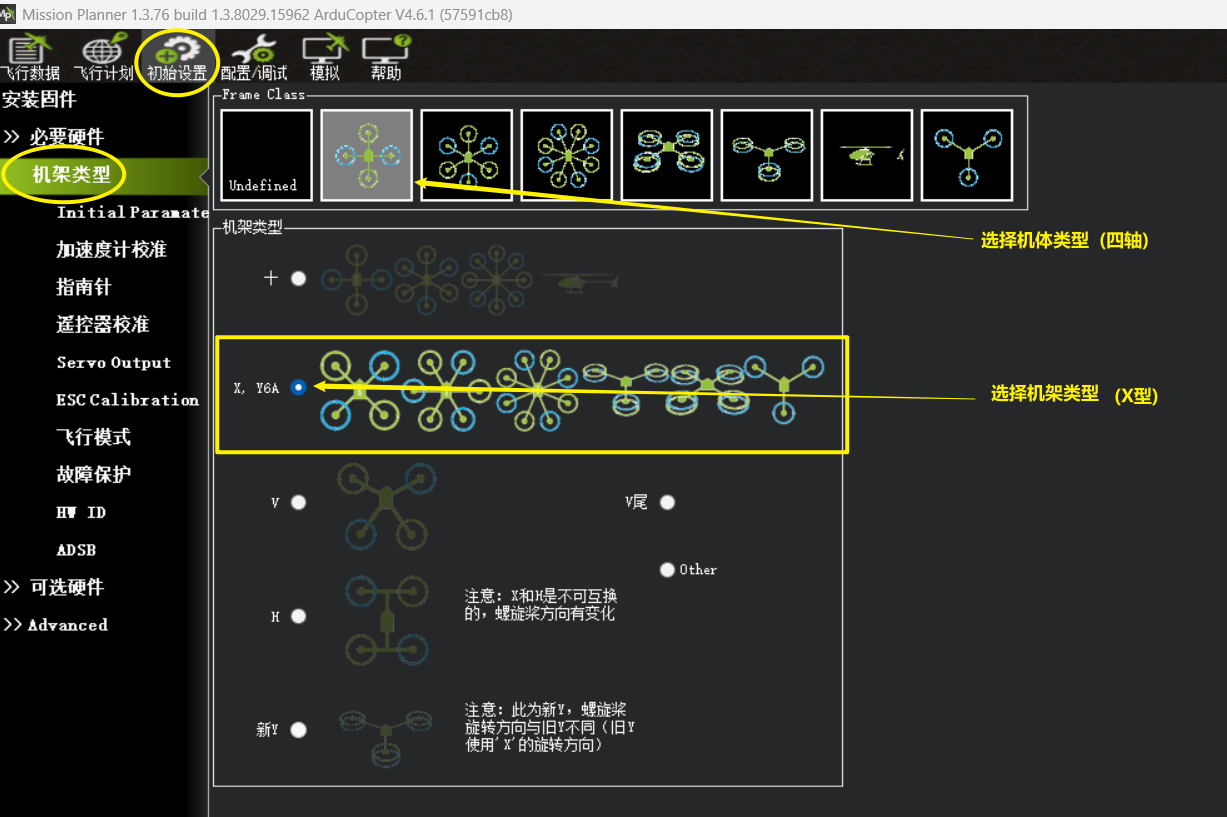Click the 帮助 (Help) icon
1227x817 pixels.
pos(386,57)
